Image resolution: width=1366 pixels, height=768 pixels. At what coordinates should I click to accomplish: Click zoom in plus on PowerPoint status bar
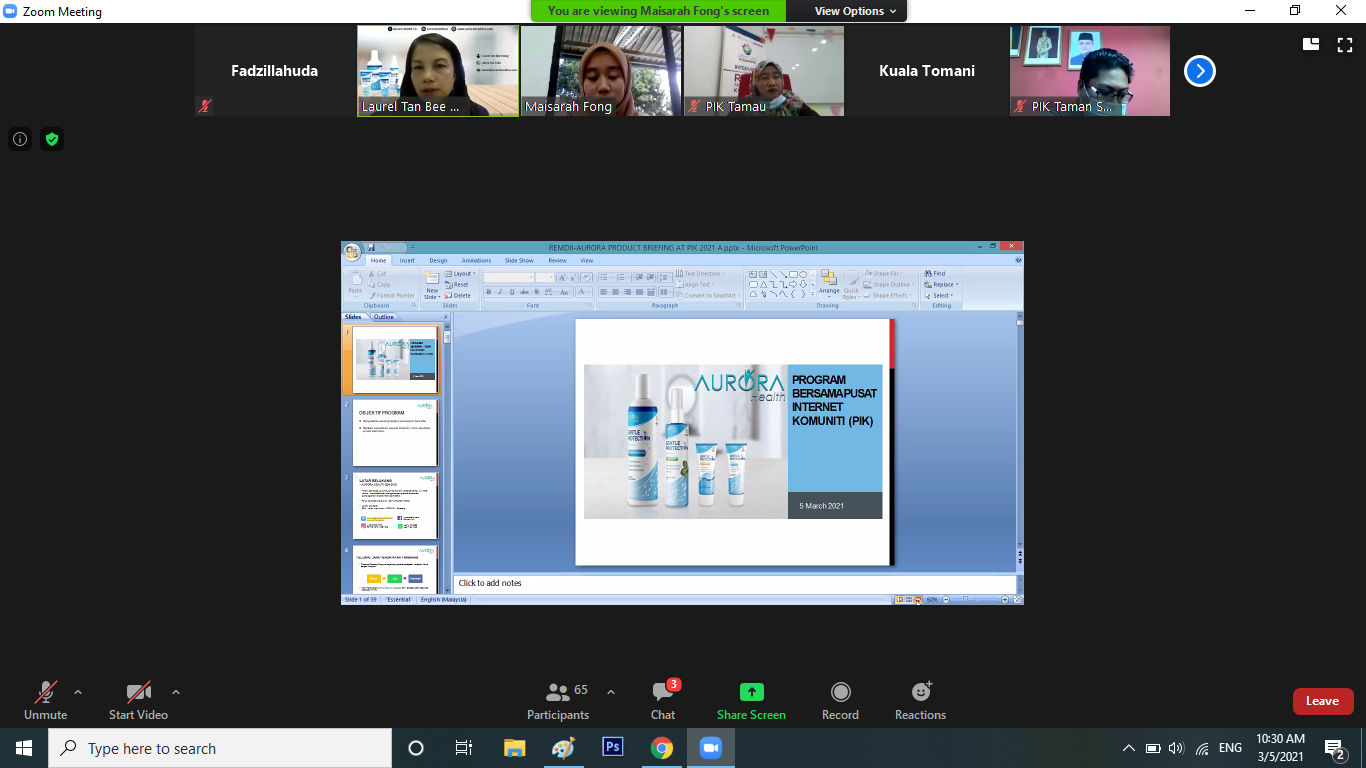[x=1005, y=599]
